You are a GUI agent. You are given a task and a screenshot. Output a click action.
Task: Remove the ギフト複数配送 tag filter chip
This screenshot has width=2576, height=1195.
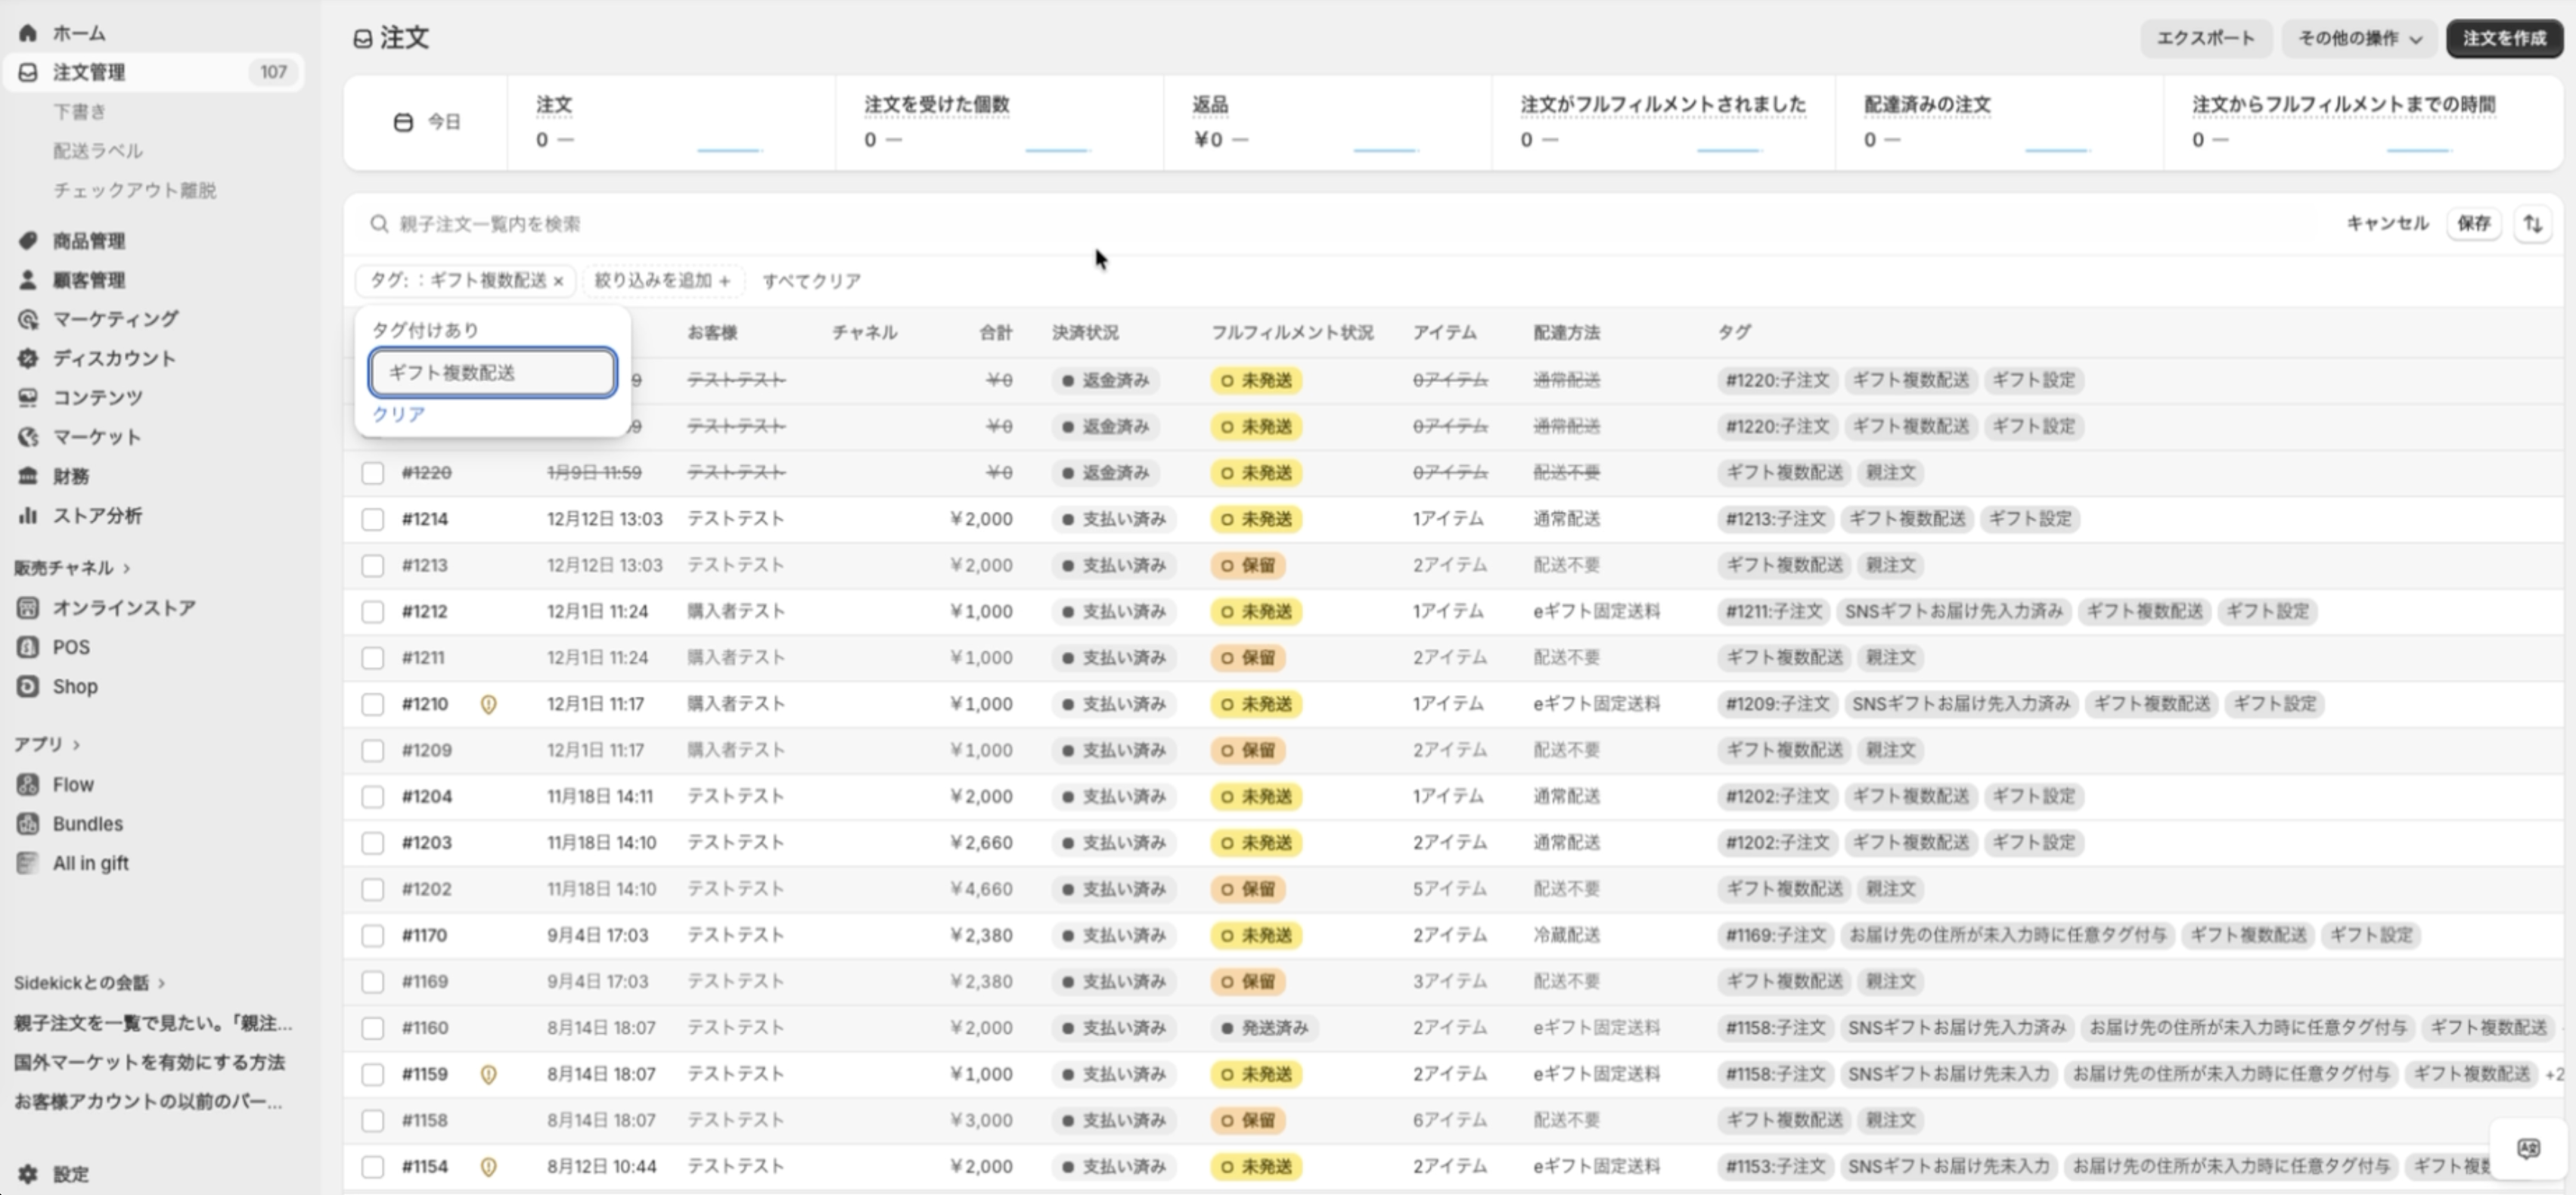pos(559,281)
